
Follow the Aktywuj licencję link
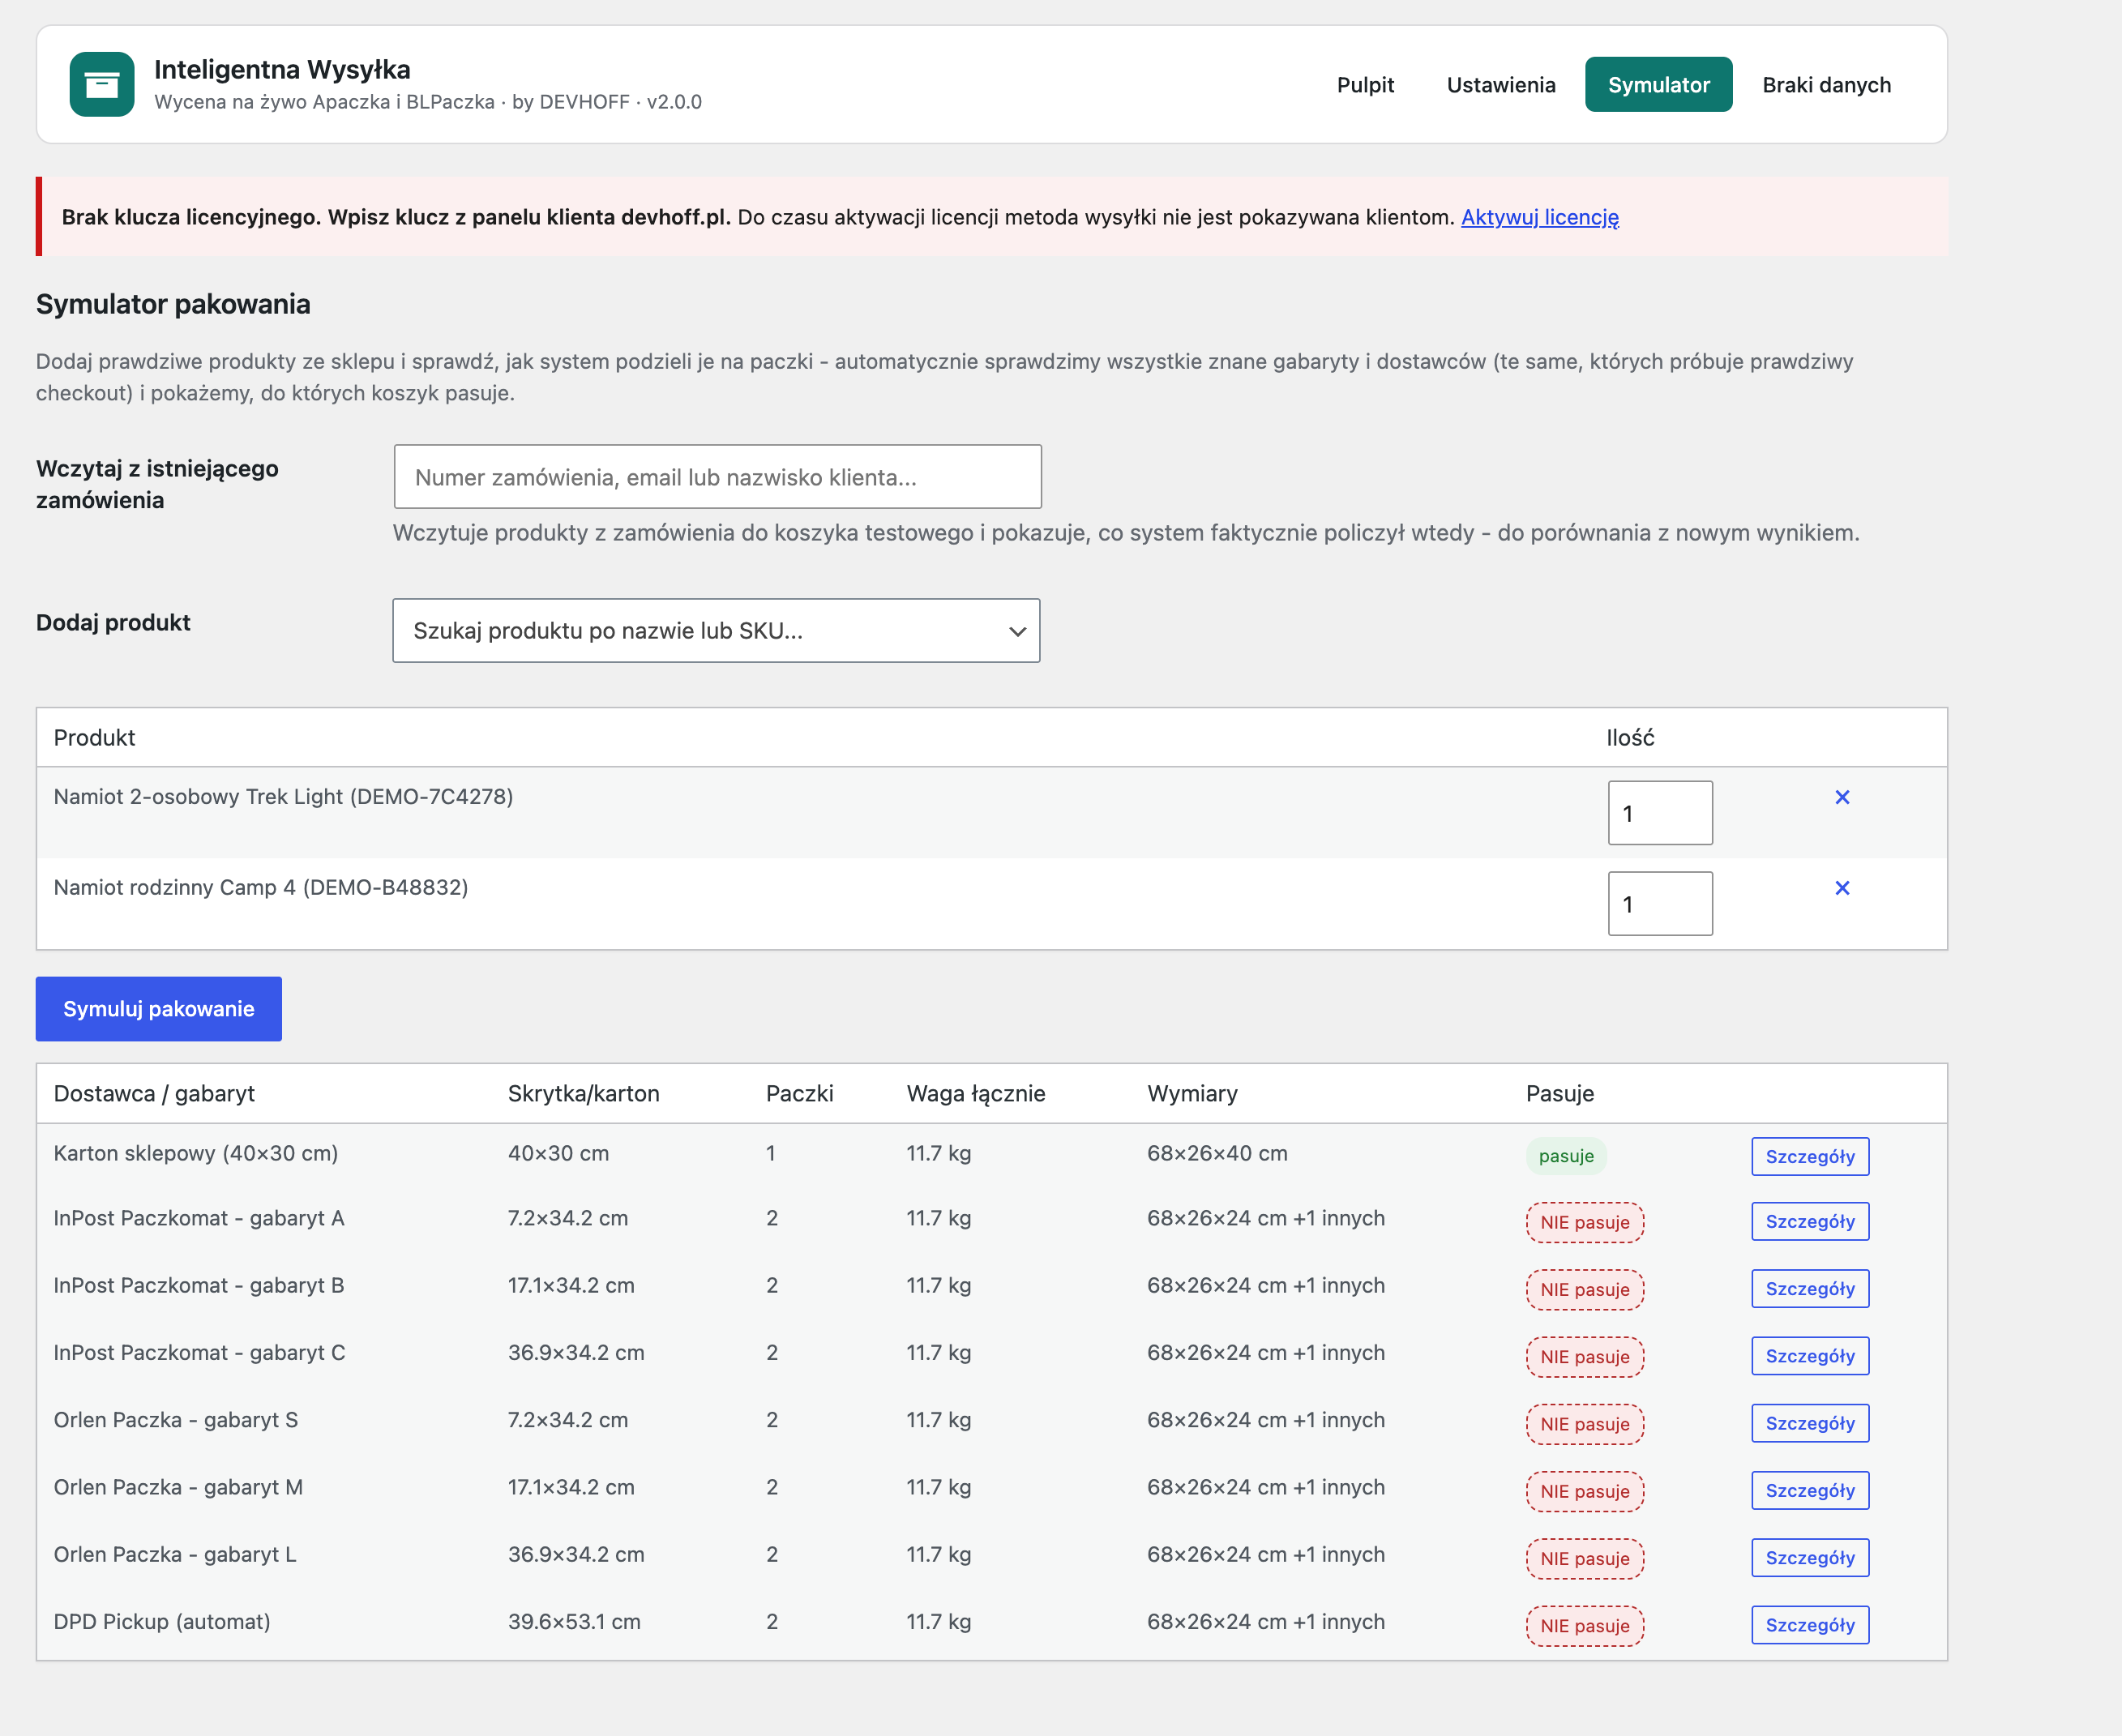(1540, 217)
